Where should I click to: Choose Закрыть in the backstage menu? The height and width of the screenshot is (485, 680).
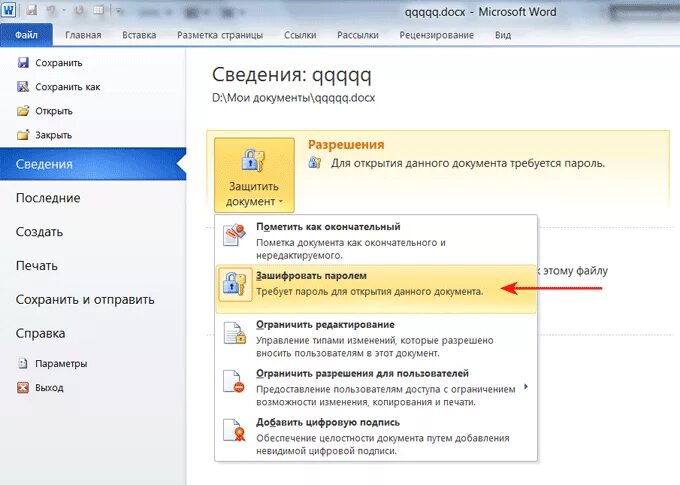click(53, 135)
